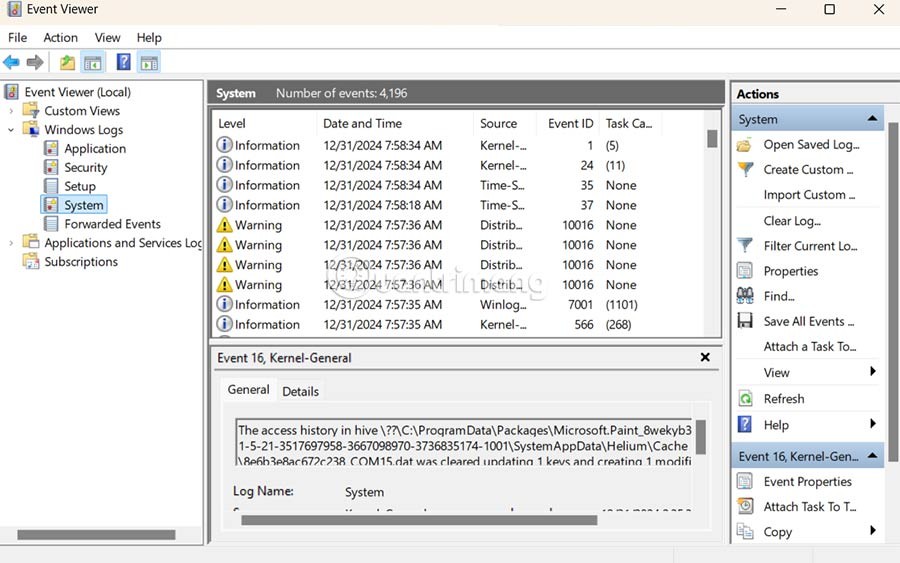Click the Up one level folder icon

67,62
